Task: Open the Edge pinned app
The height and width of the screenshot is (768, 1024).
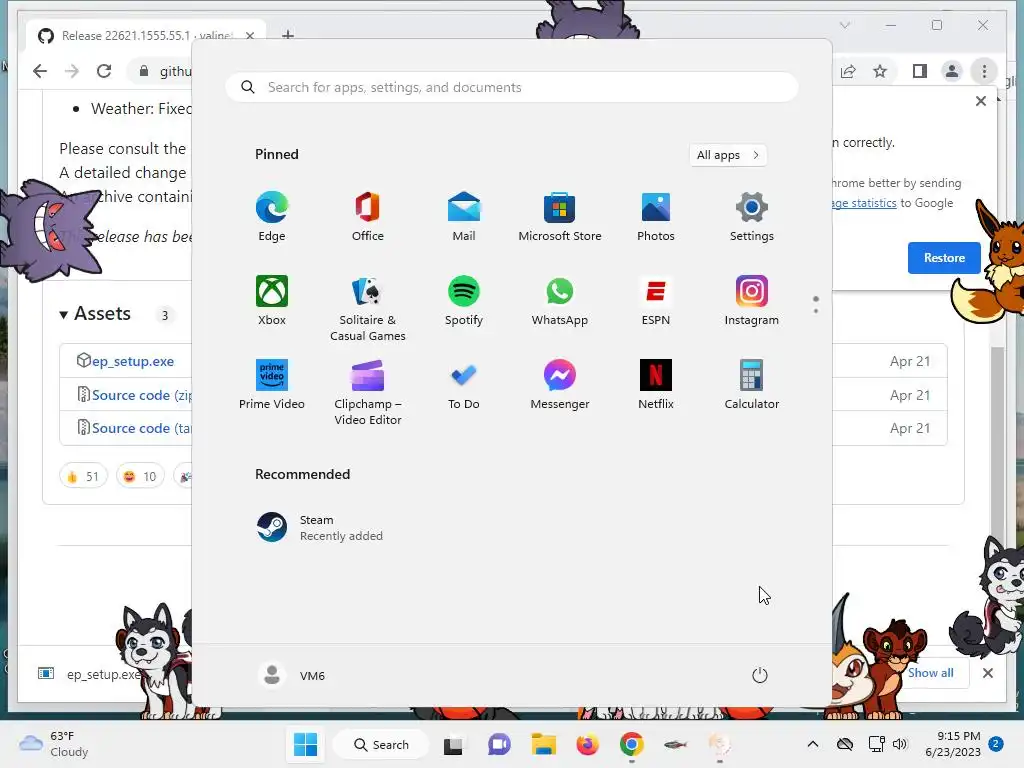Action: [x=272, y=216]
